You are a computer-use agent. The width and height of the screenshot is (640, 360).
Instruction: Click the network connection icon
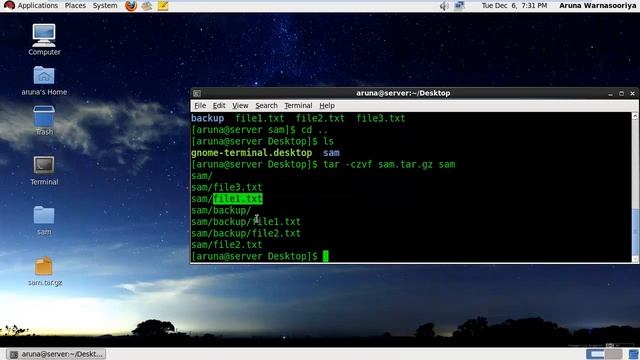pos(460,6)
